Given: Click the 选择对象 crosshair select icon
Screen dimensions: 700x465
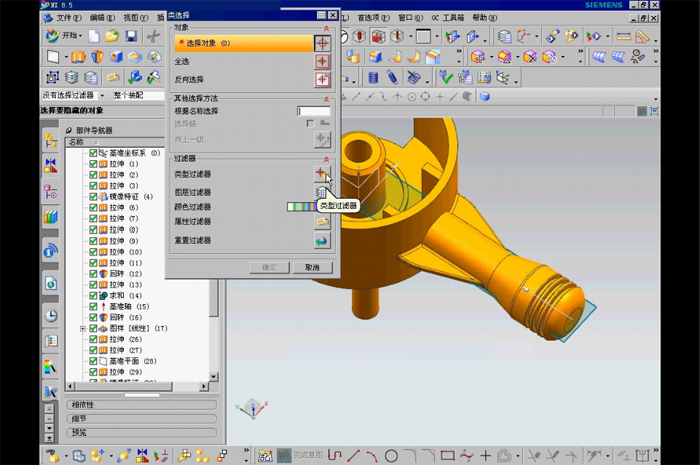Looking at the screenshot, I should (322, 43).
